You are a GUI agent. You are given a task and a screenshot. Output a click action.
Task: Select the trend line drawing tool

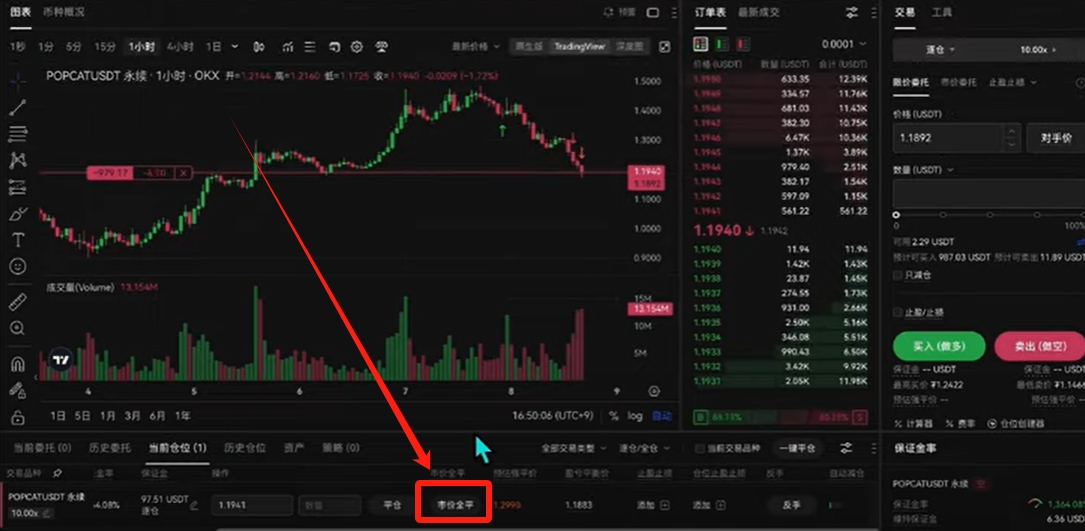click(x=19, y=107)
